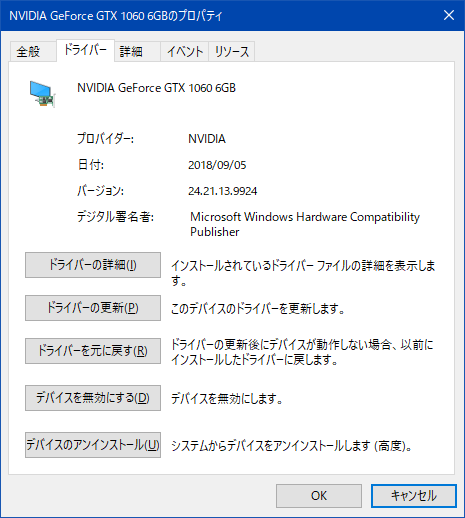Image resolution: width=465 pixels, height=518 pixels.
Task: Click the デジタル署名者: label
Action: 116,217
